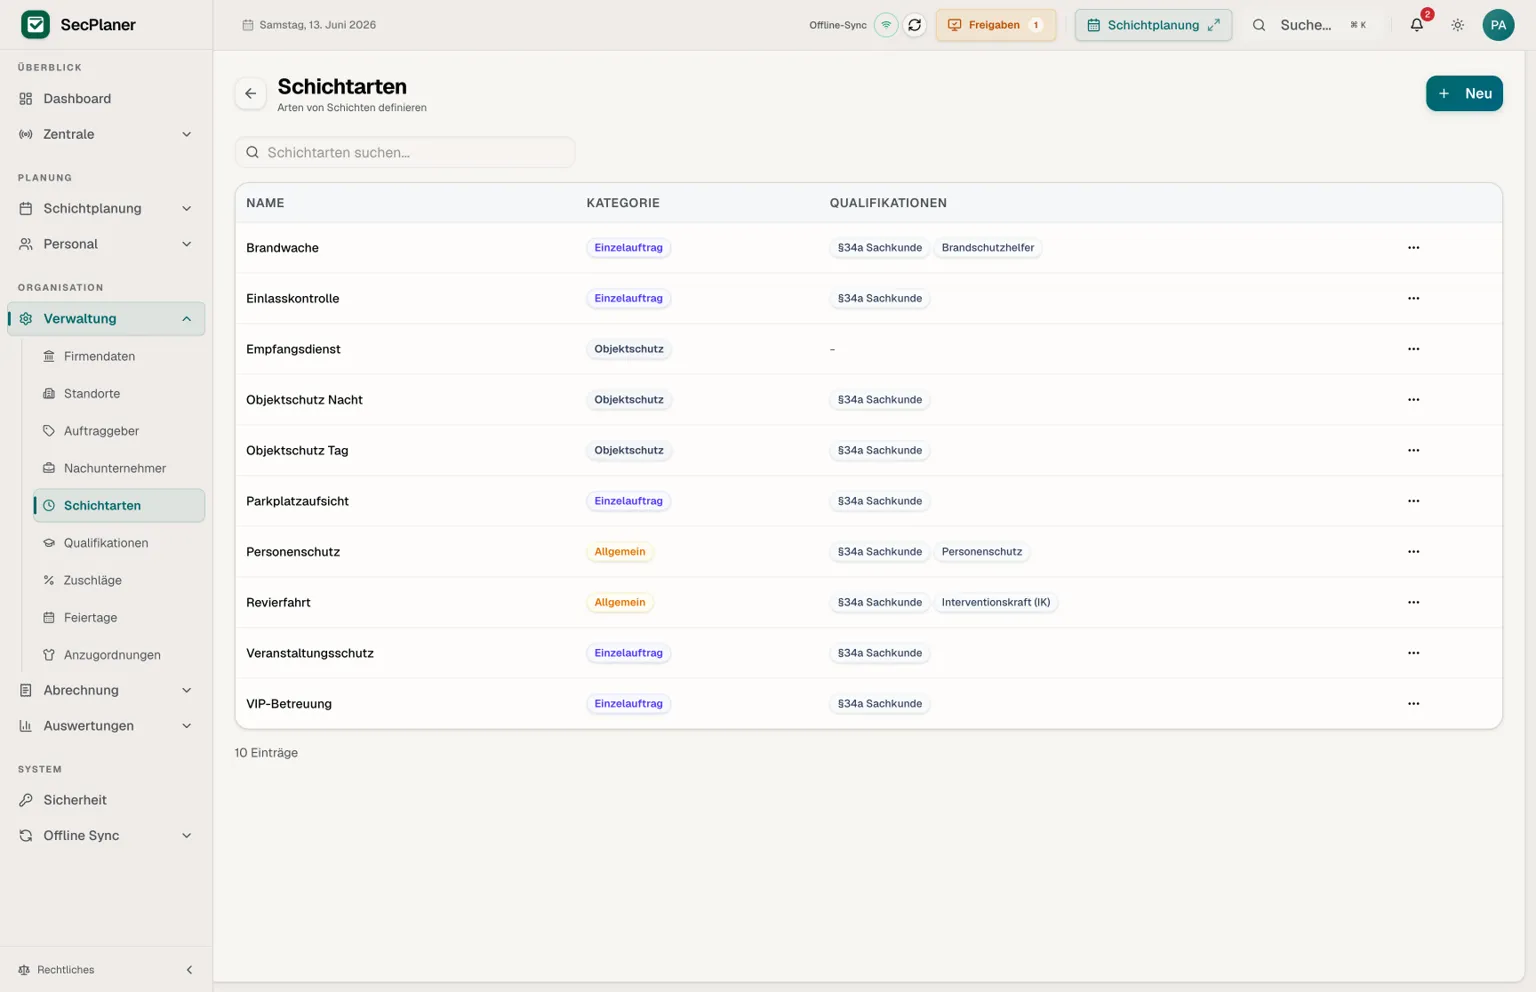Click the Einzelauftrag tag in VIP-Betreuung row

pos(629,704)
